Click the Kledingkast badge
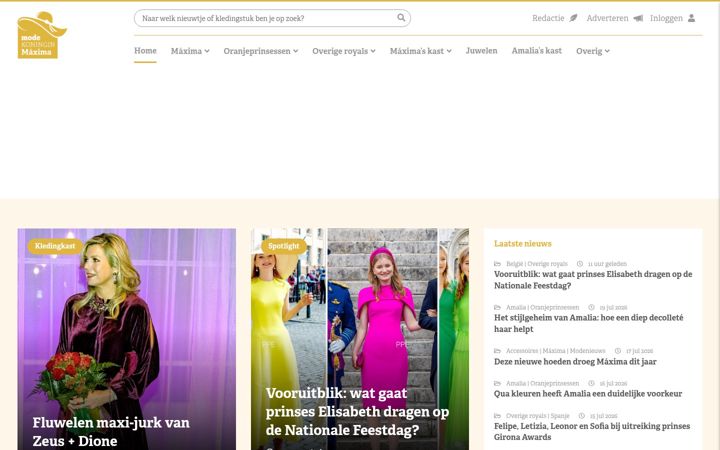The image size is (720, 450). click(55, 246)
